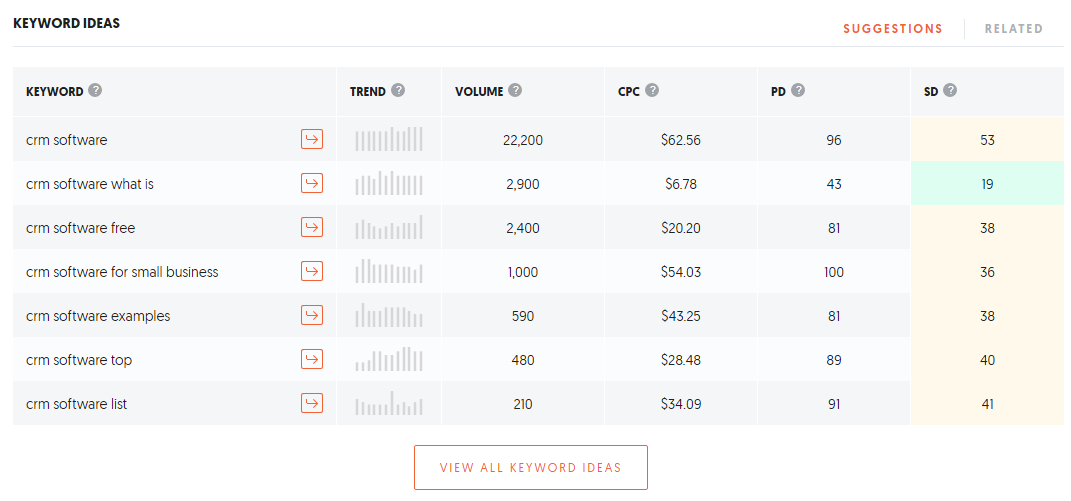1071x501 pixels.
Task: Click help icon beside KEYWORD header
Action: coord(95,90)
